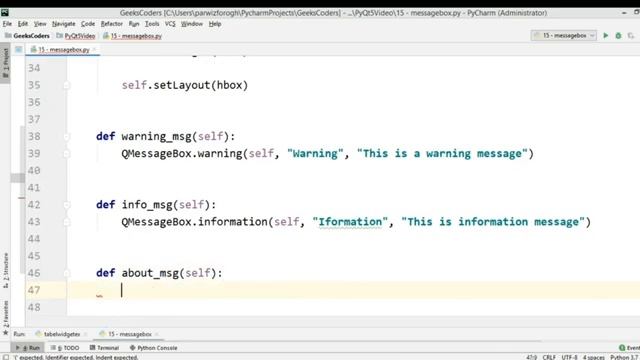Click the run with coverage icon
This screenshot has width=640, height=360.
coord(631,36)
